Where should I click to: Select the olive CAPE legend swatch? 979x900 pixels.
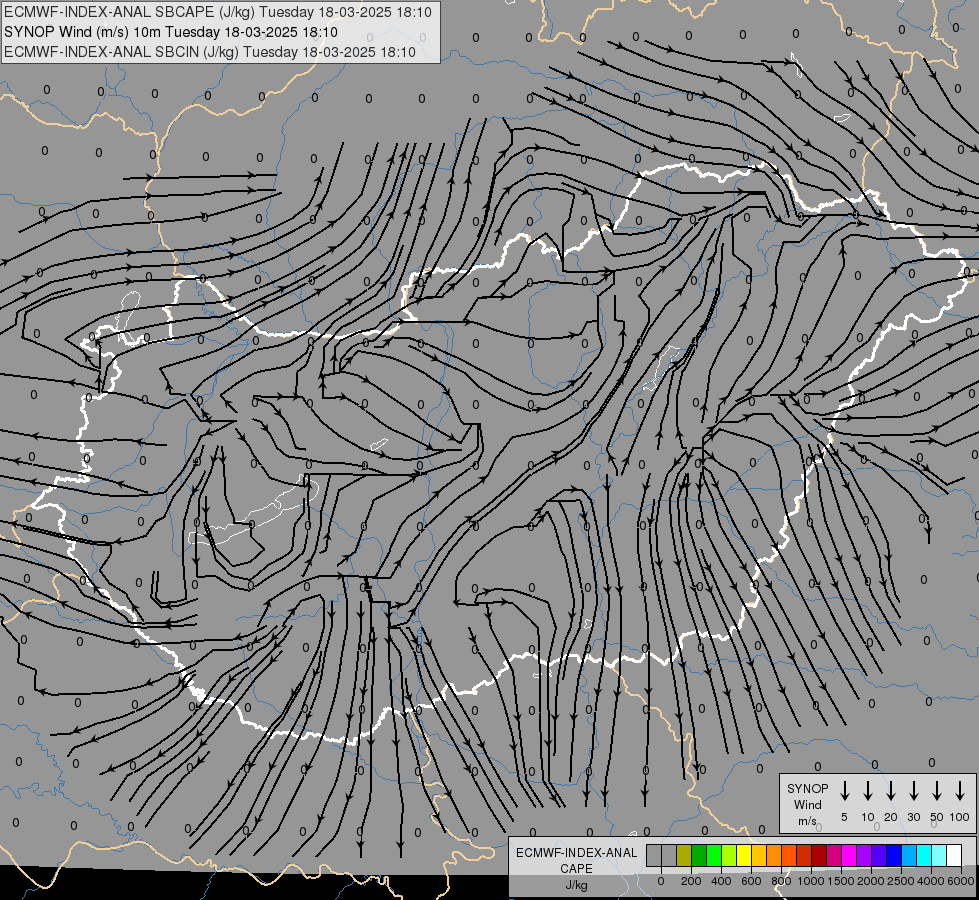point(684,855)
